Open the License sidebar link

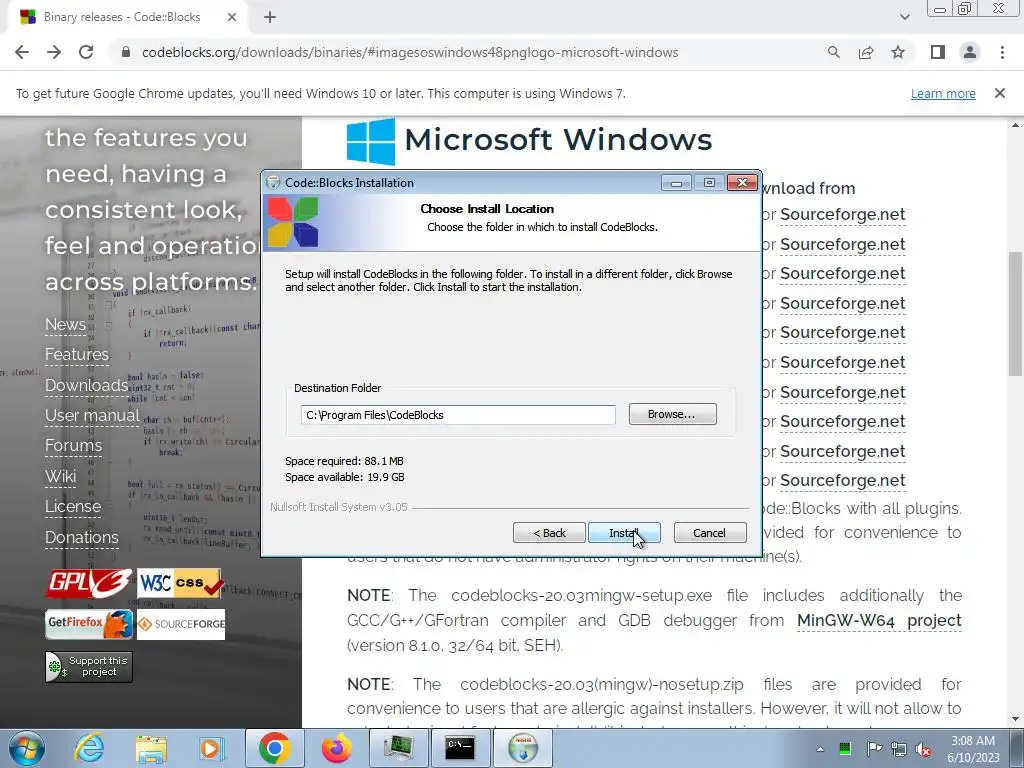click(x=73, y=507)
